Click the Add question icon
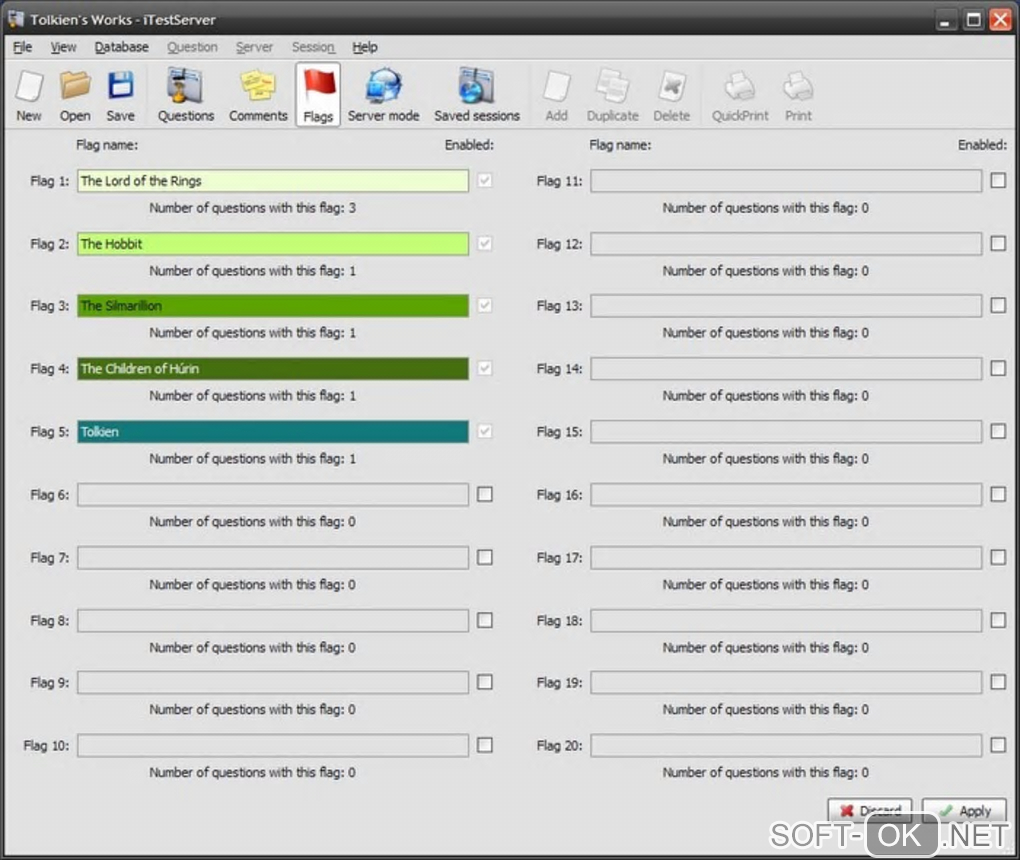The image size is (1020, 860). click(556, 96)
